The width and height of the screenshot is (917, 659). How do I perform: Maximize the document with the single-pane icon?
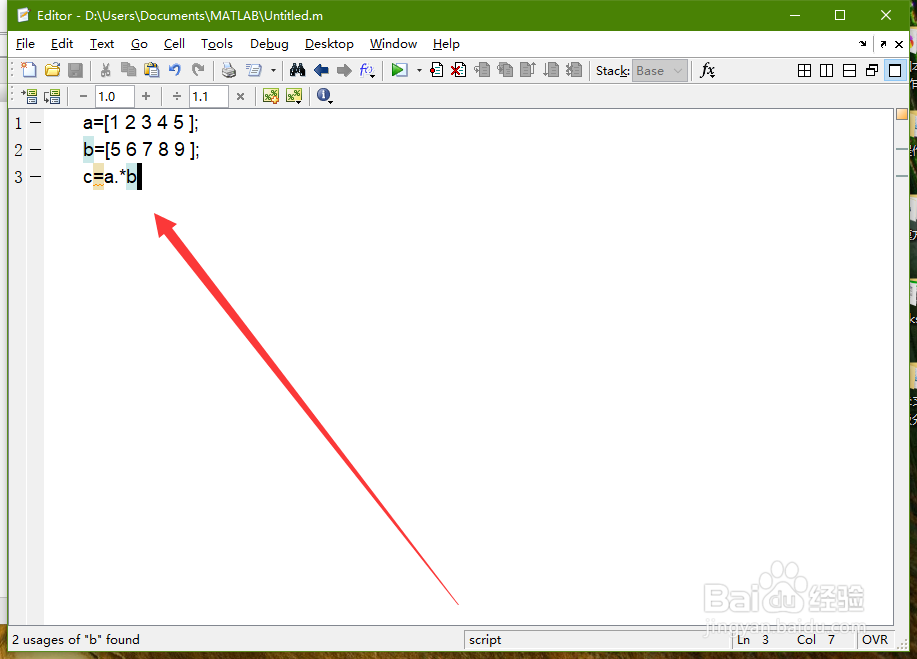pyautogui.click(x=895, y=70)
